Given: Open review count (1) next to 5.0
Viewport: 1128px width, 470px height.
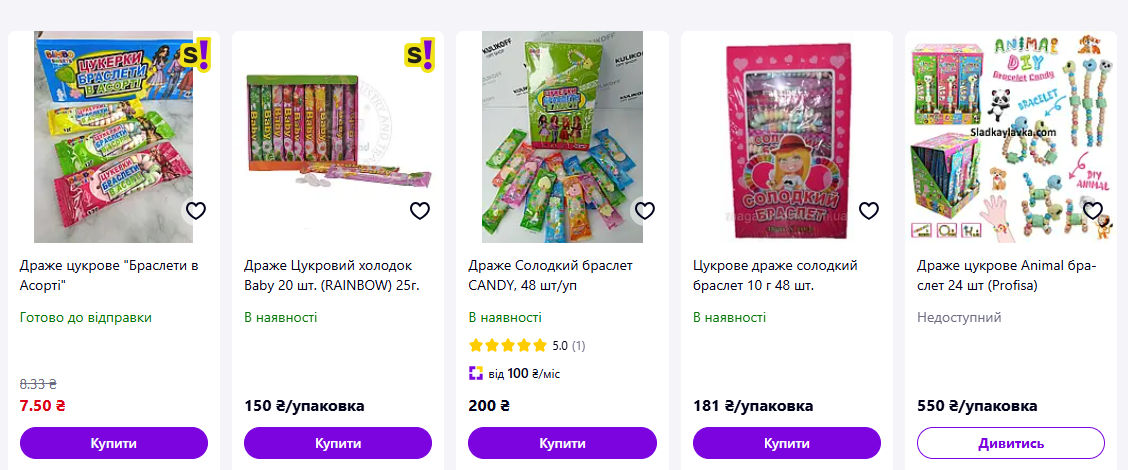Looking at the screenshot, I should click(578, 346).
